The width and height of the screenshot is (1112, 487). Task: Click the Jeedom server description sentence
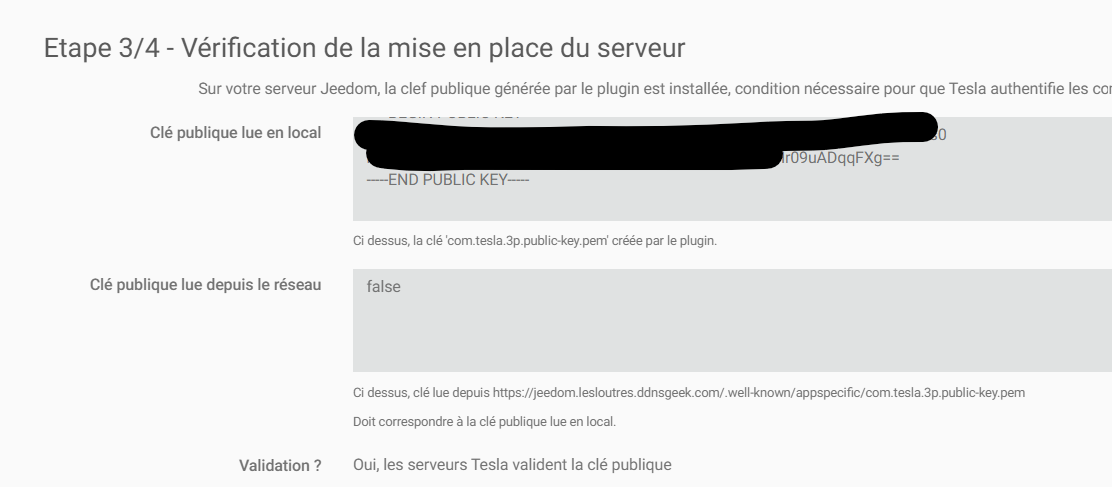(655, 89)
